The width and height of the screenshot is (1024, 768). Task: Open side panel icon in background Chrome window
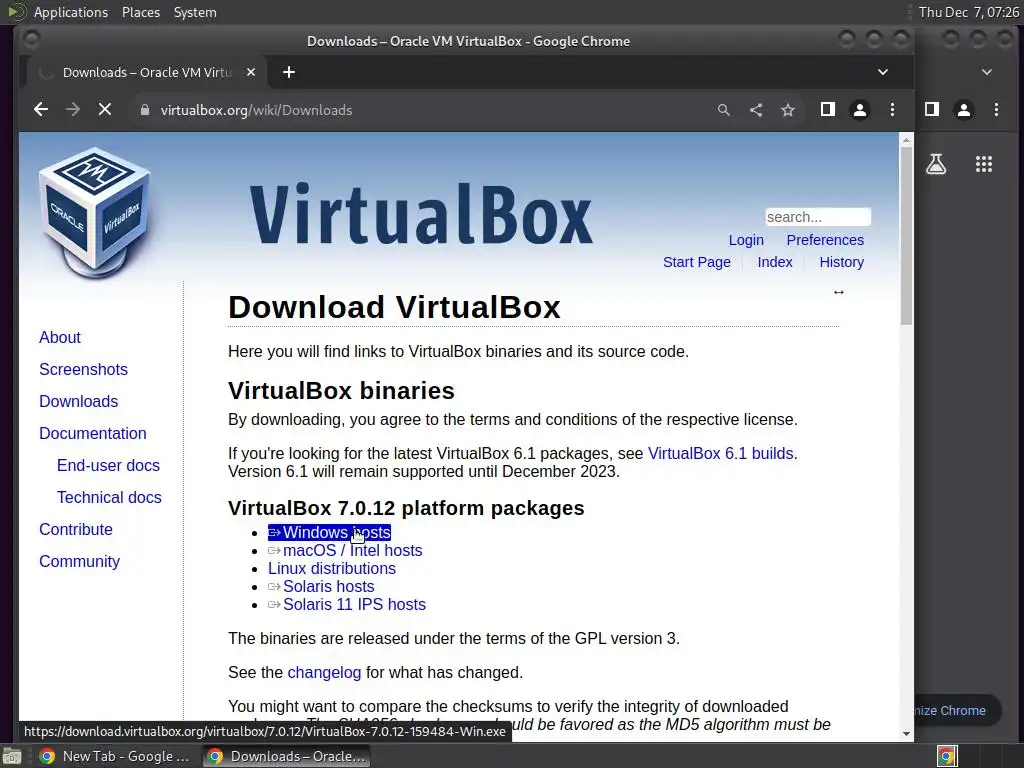point(932,110)
